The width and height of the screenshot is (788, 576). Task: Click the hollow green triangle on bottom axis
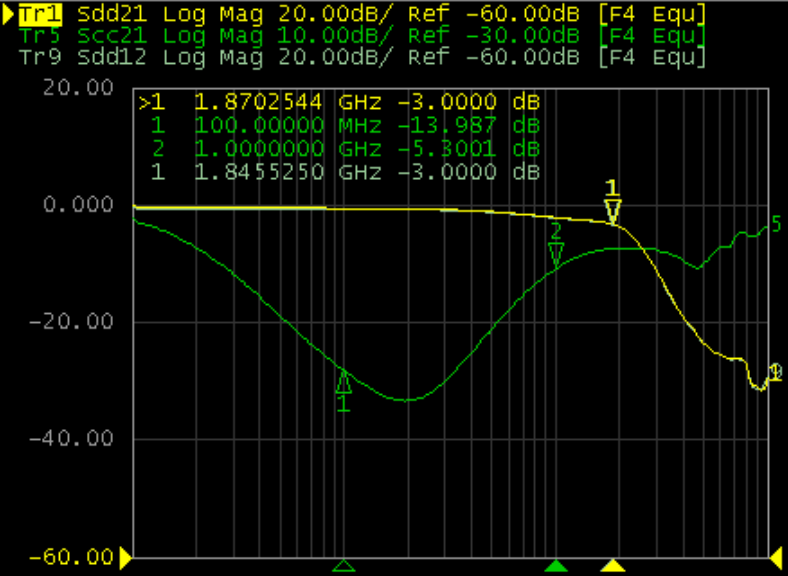343,566
